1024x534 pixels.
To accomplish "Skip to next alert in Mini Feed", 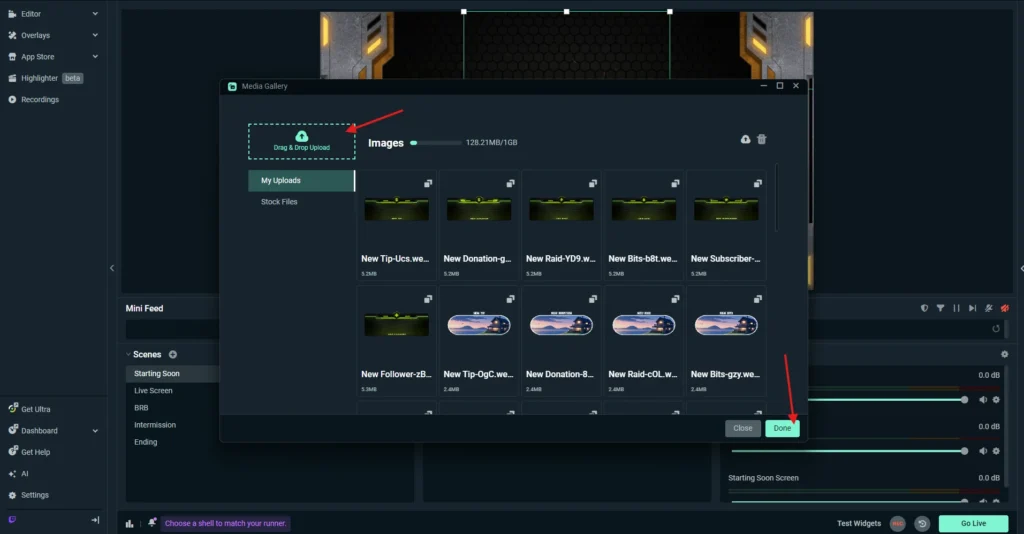I will 972,308.
